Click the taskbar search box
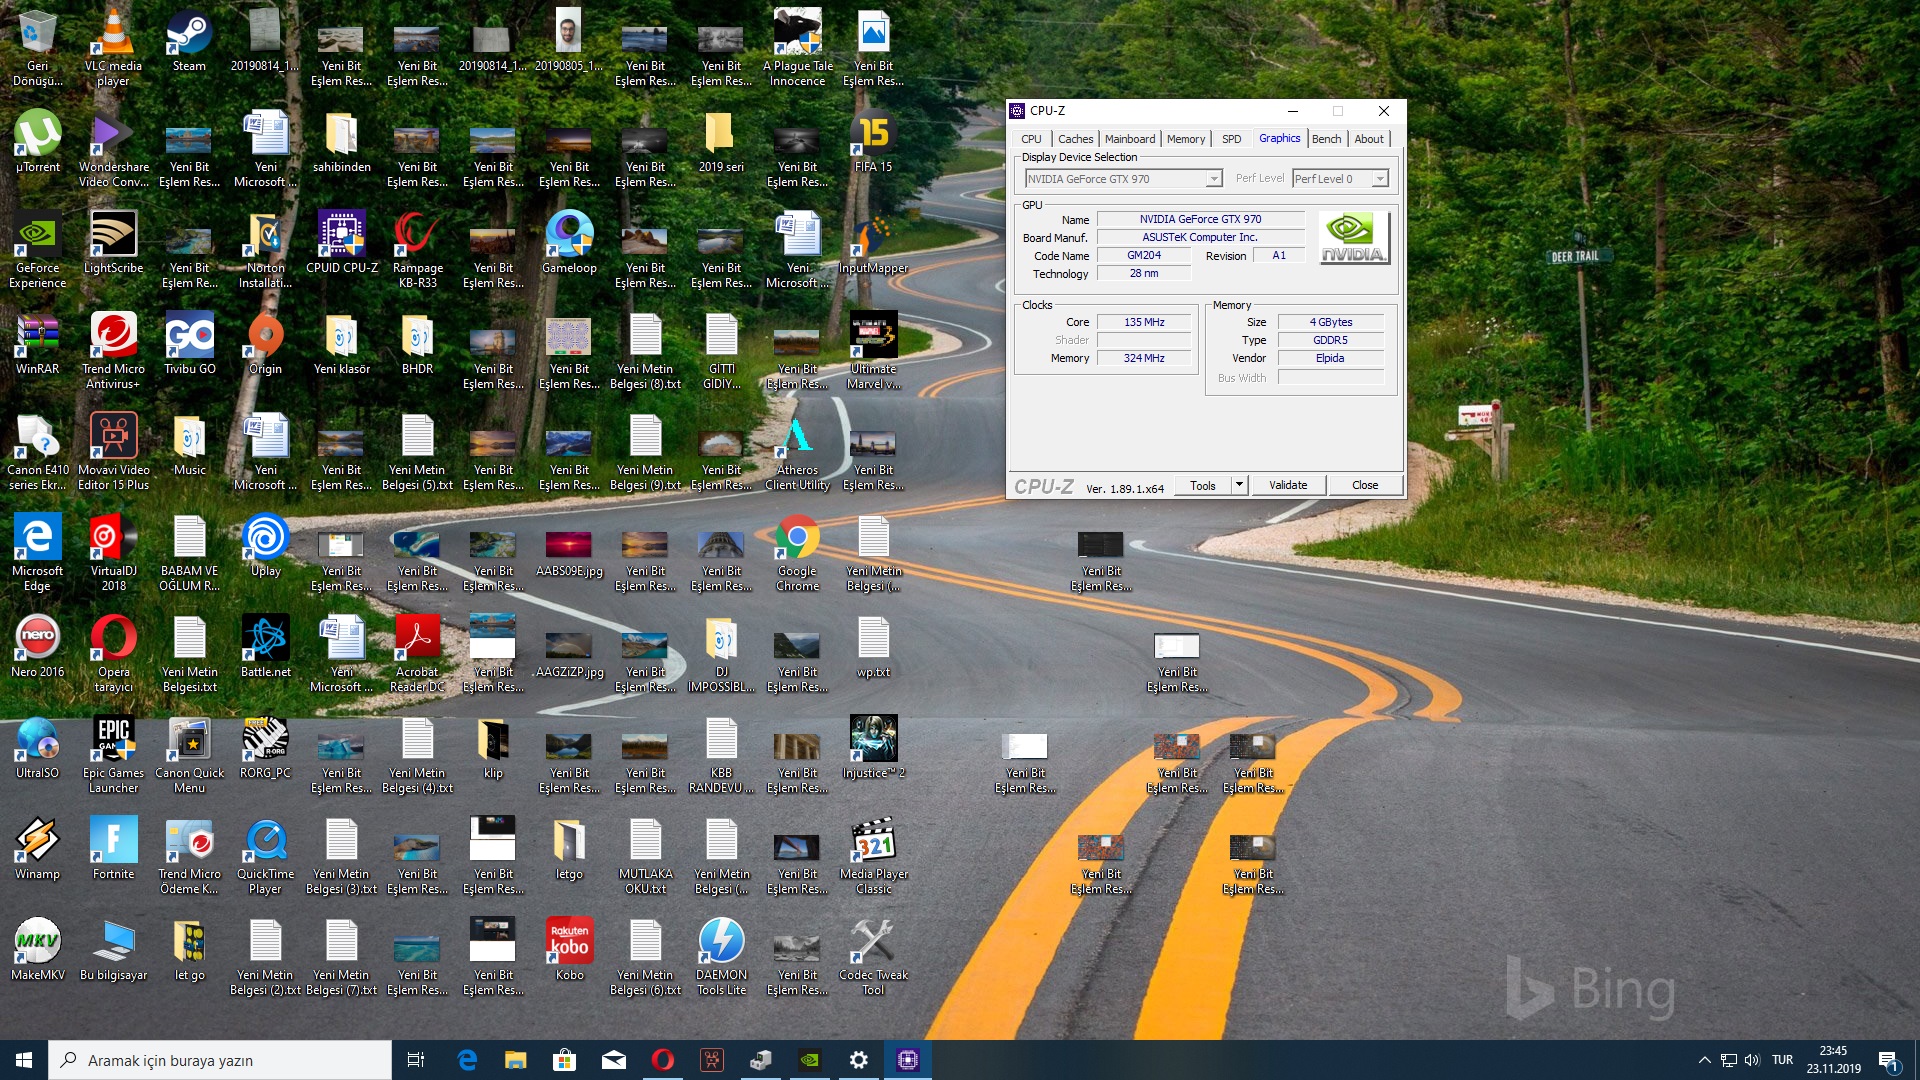Screen dimensions: 1920x1080 pos(220,1060)
